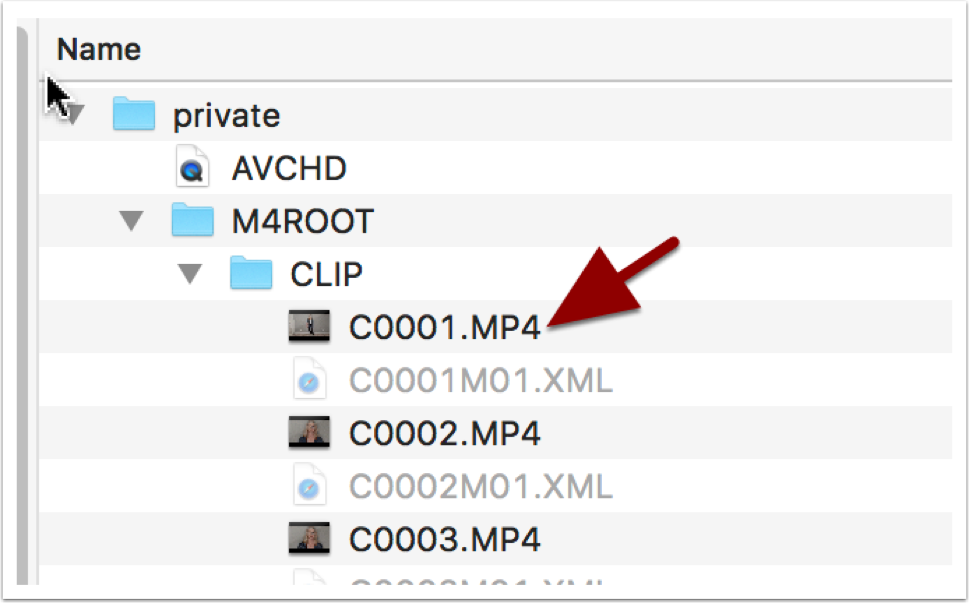This screenshot has height=603, width=969.
Task: Collapse the M4ROOT folder triangle
Action: click(131, 221)
